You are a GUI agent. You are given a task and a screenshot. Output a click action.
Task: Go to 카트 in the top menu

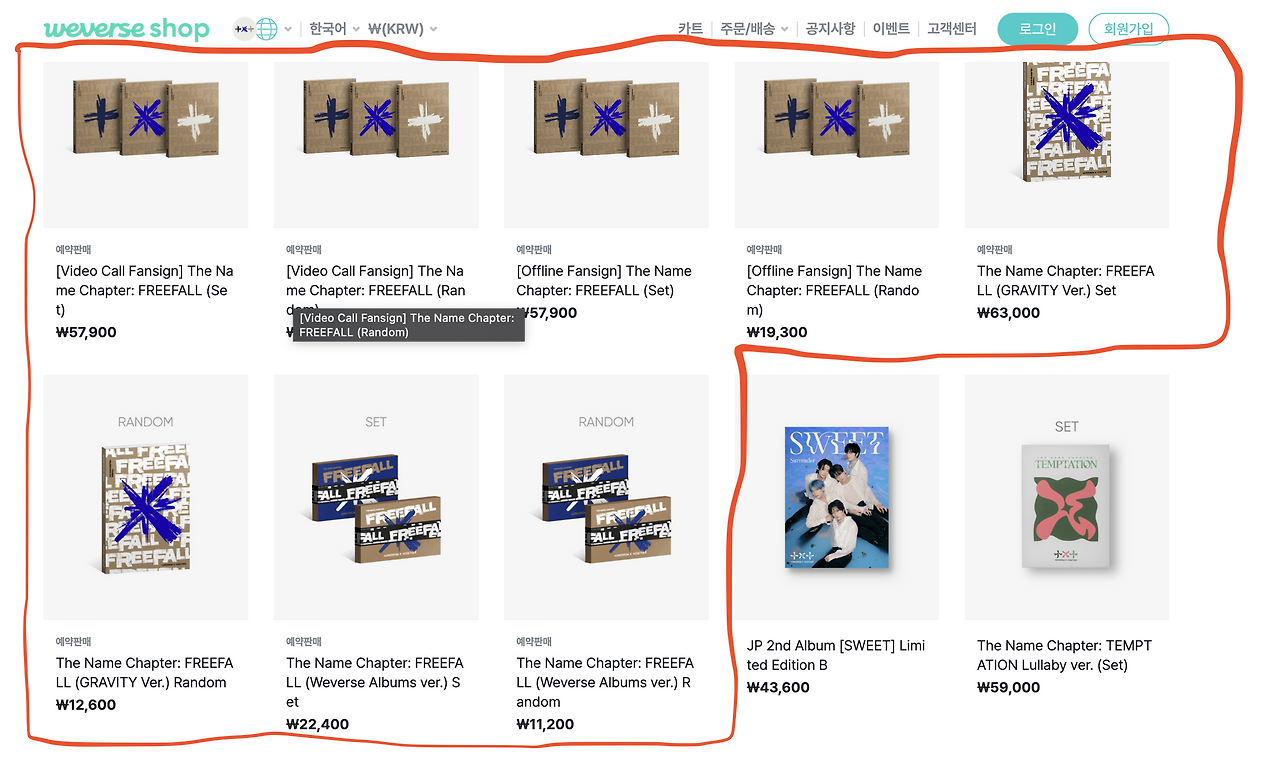click(x=690, y=29)
